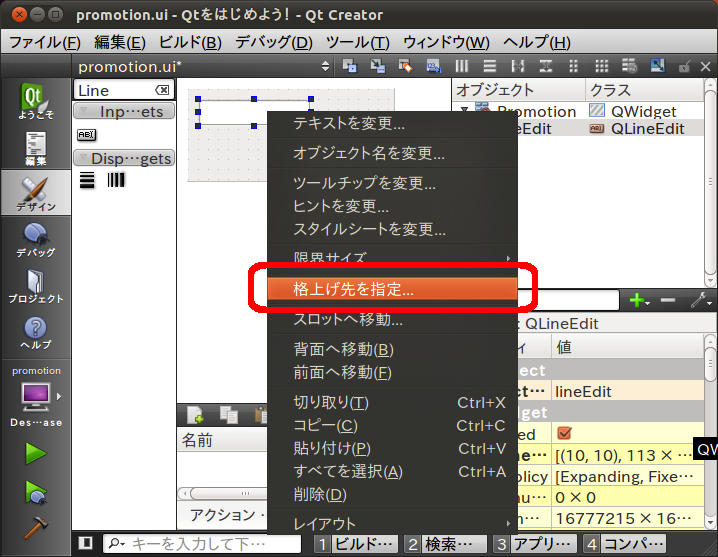Open the Projects (プロジェクト) mode

coord(35,287)
